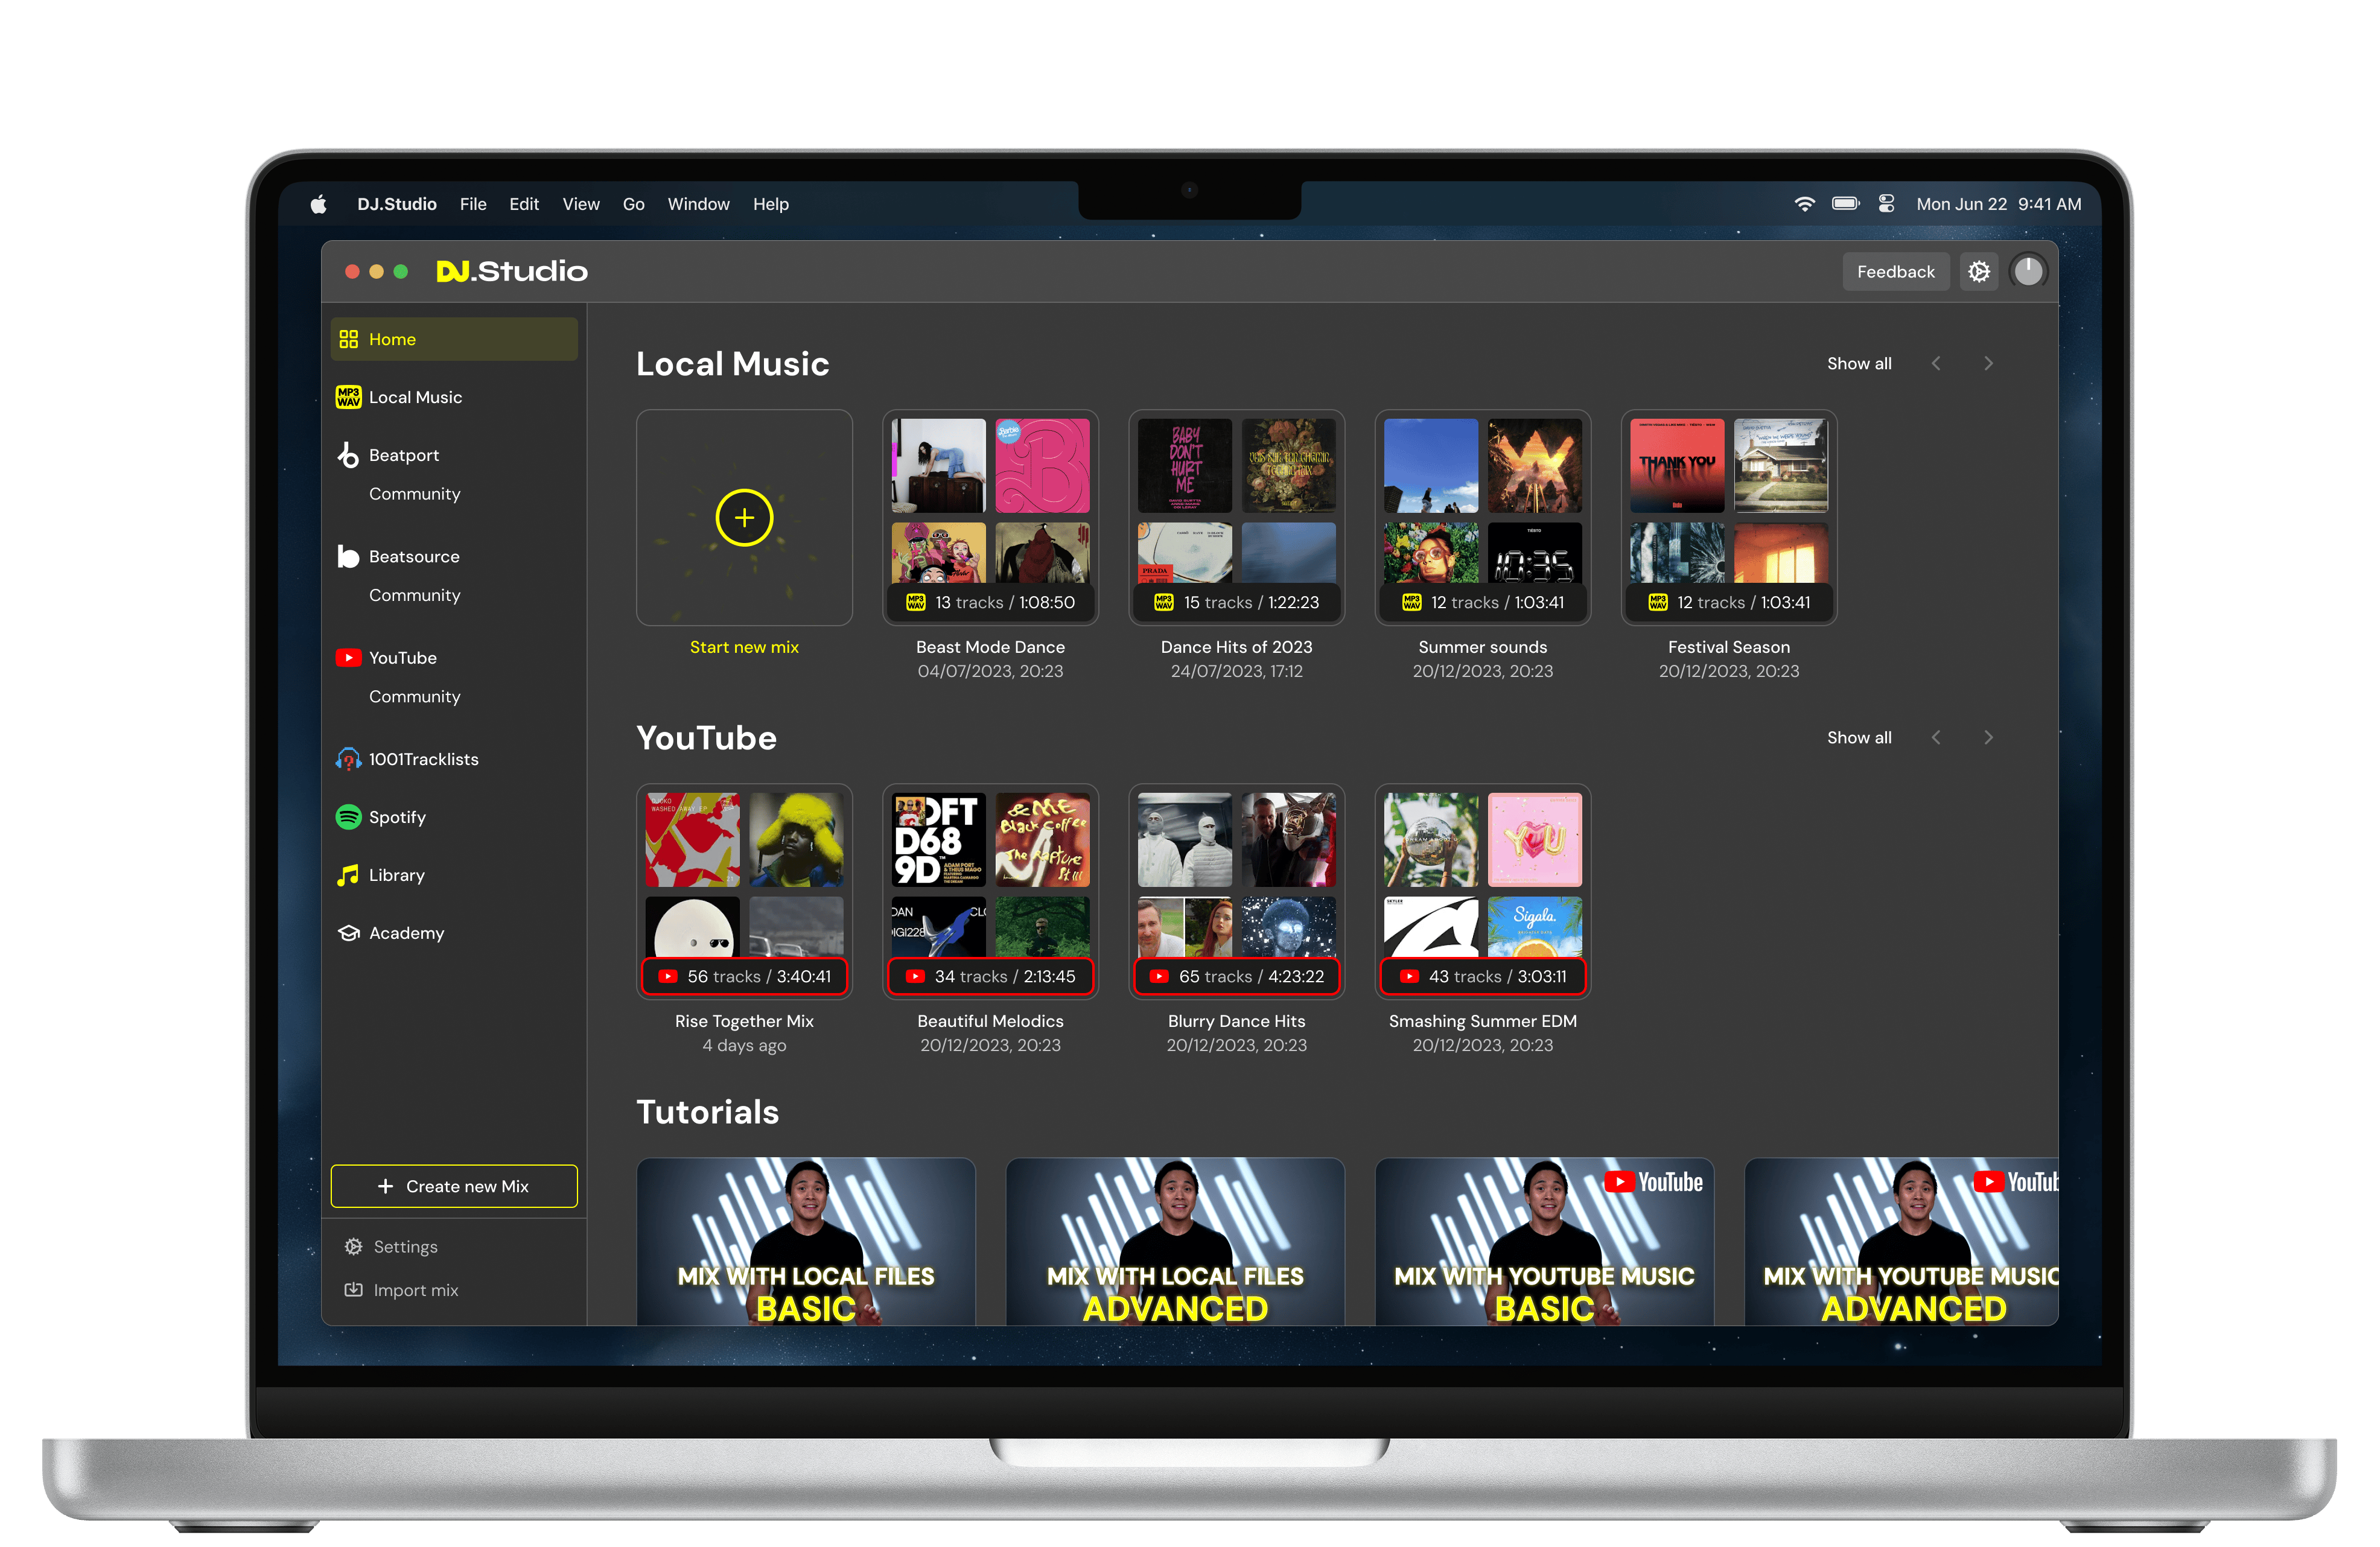Open the Edit menu

tap(524, 204)
